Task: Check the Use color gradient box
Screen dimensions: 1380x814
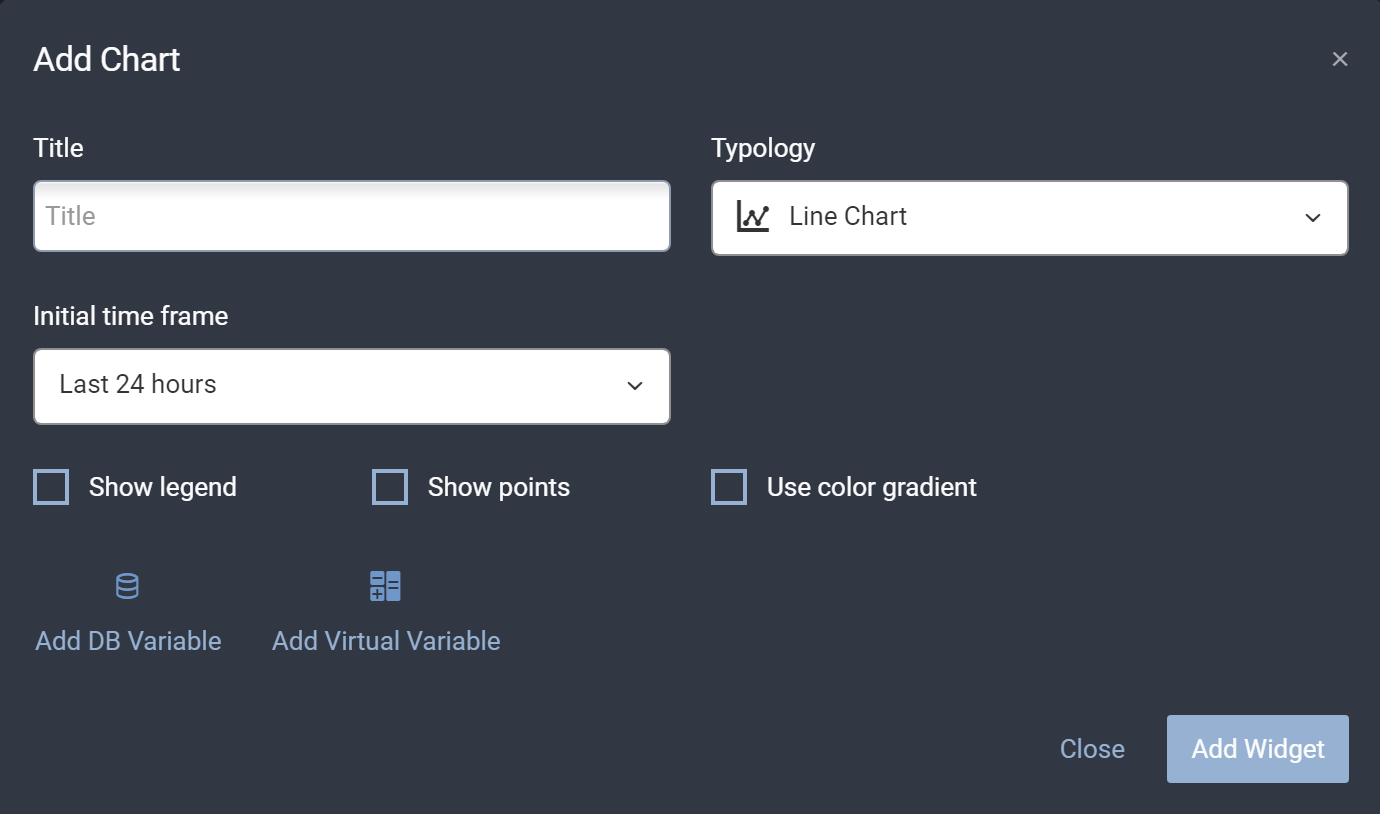Action: tap(729, 487)
